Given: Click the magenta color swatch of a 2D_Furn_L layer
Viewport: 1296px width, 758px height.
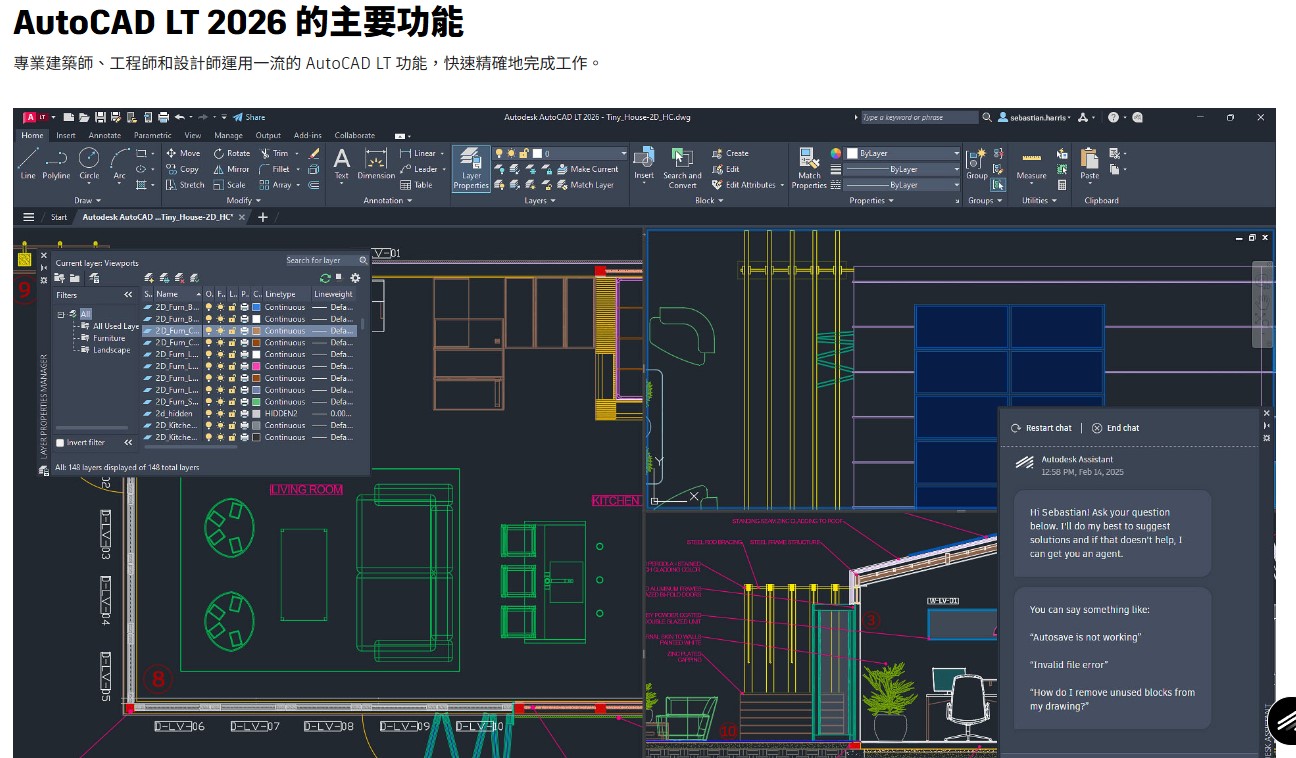Looking at the screenshot, I should click(256, 367).
